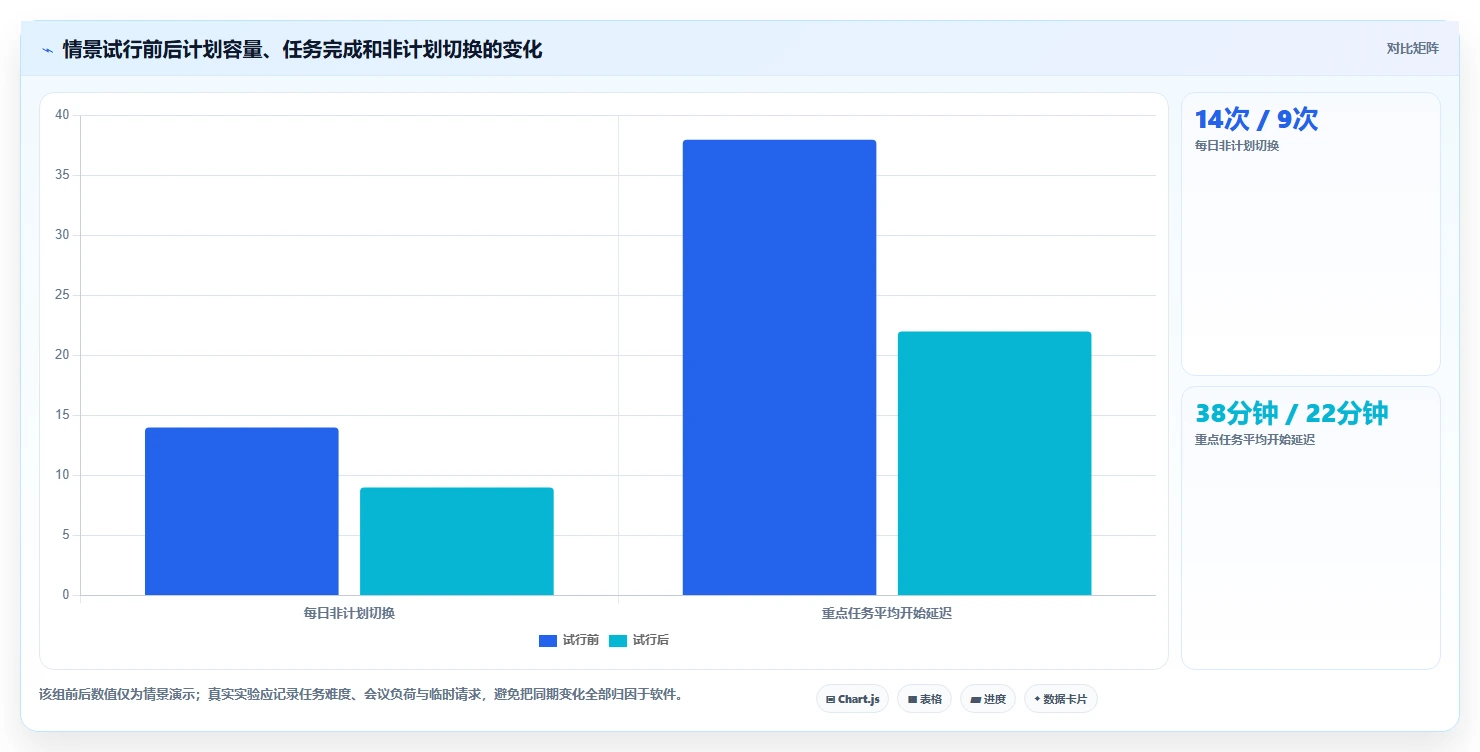Select the 进度 chip

(988, 699)
